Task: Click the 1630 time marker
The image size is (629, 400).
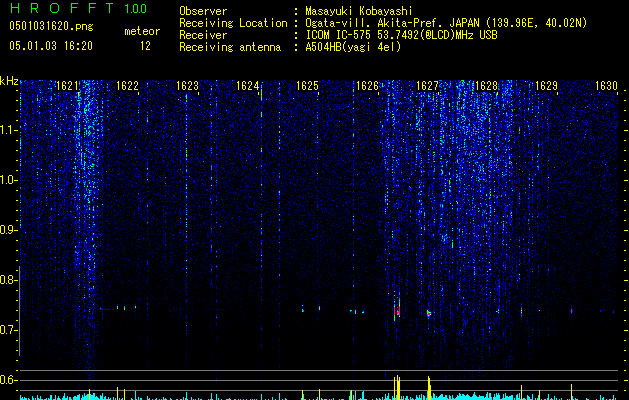Action: coord(607,86)
